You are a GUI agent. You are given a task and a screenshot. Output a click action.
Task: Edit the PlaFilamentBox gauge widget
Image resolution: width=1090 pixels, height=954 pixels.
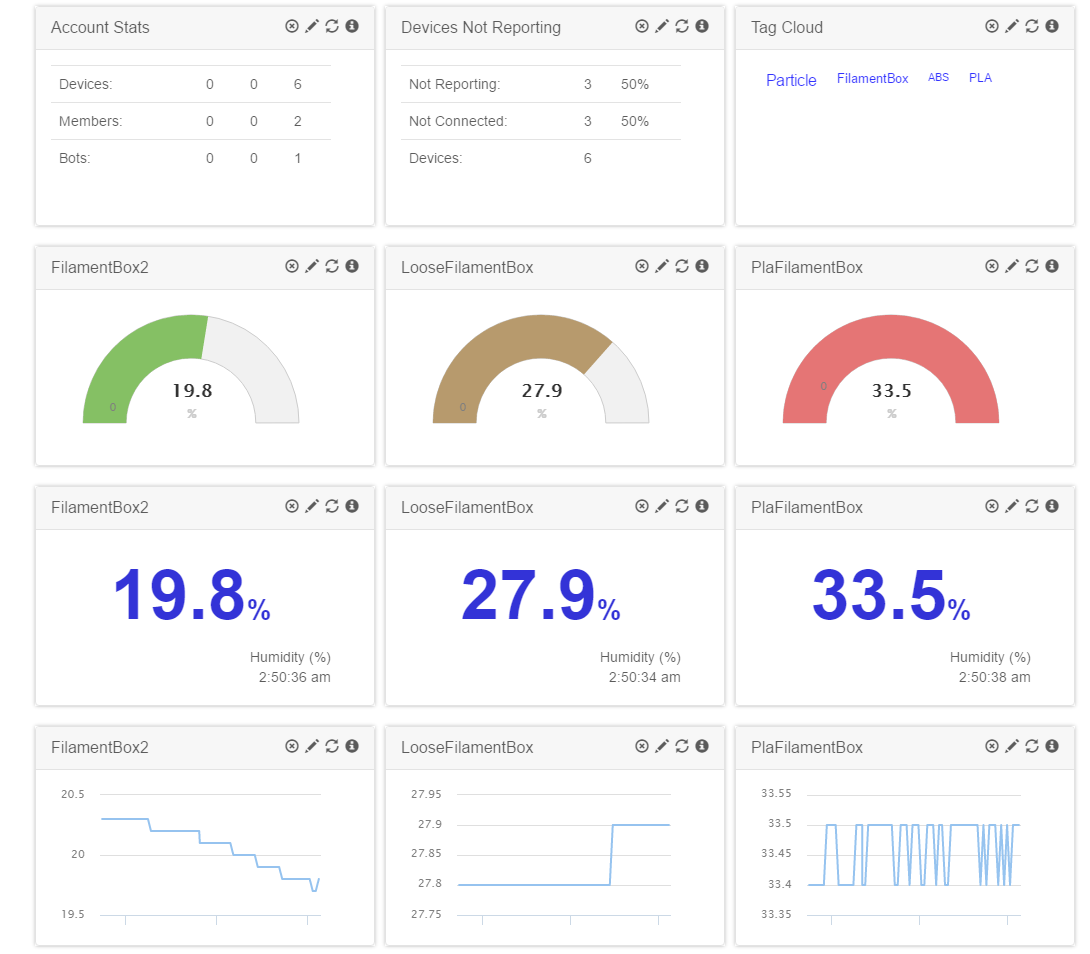(x=1011, y=266)
